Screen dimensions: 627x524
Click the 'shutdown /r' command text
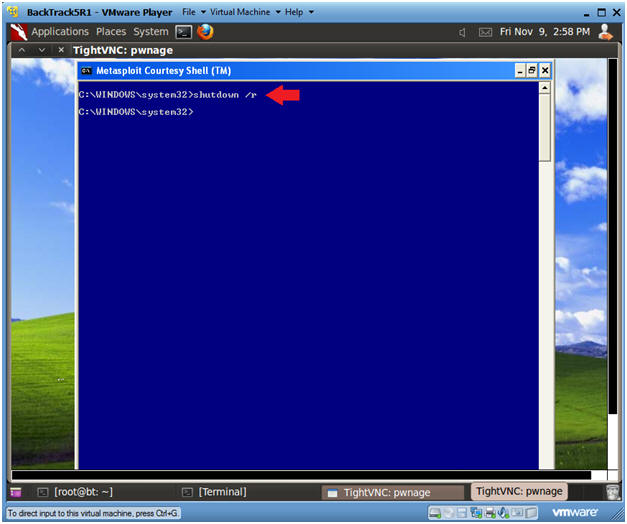tap(225, 95)
